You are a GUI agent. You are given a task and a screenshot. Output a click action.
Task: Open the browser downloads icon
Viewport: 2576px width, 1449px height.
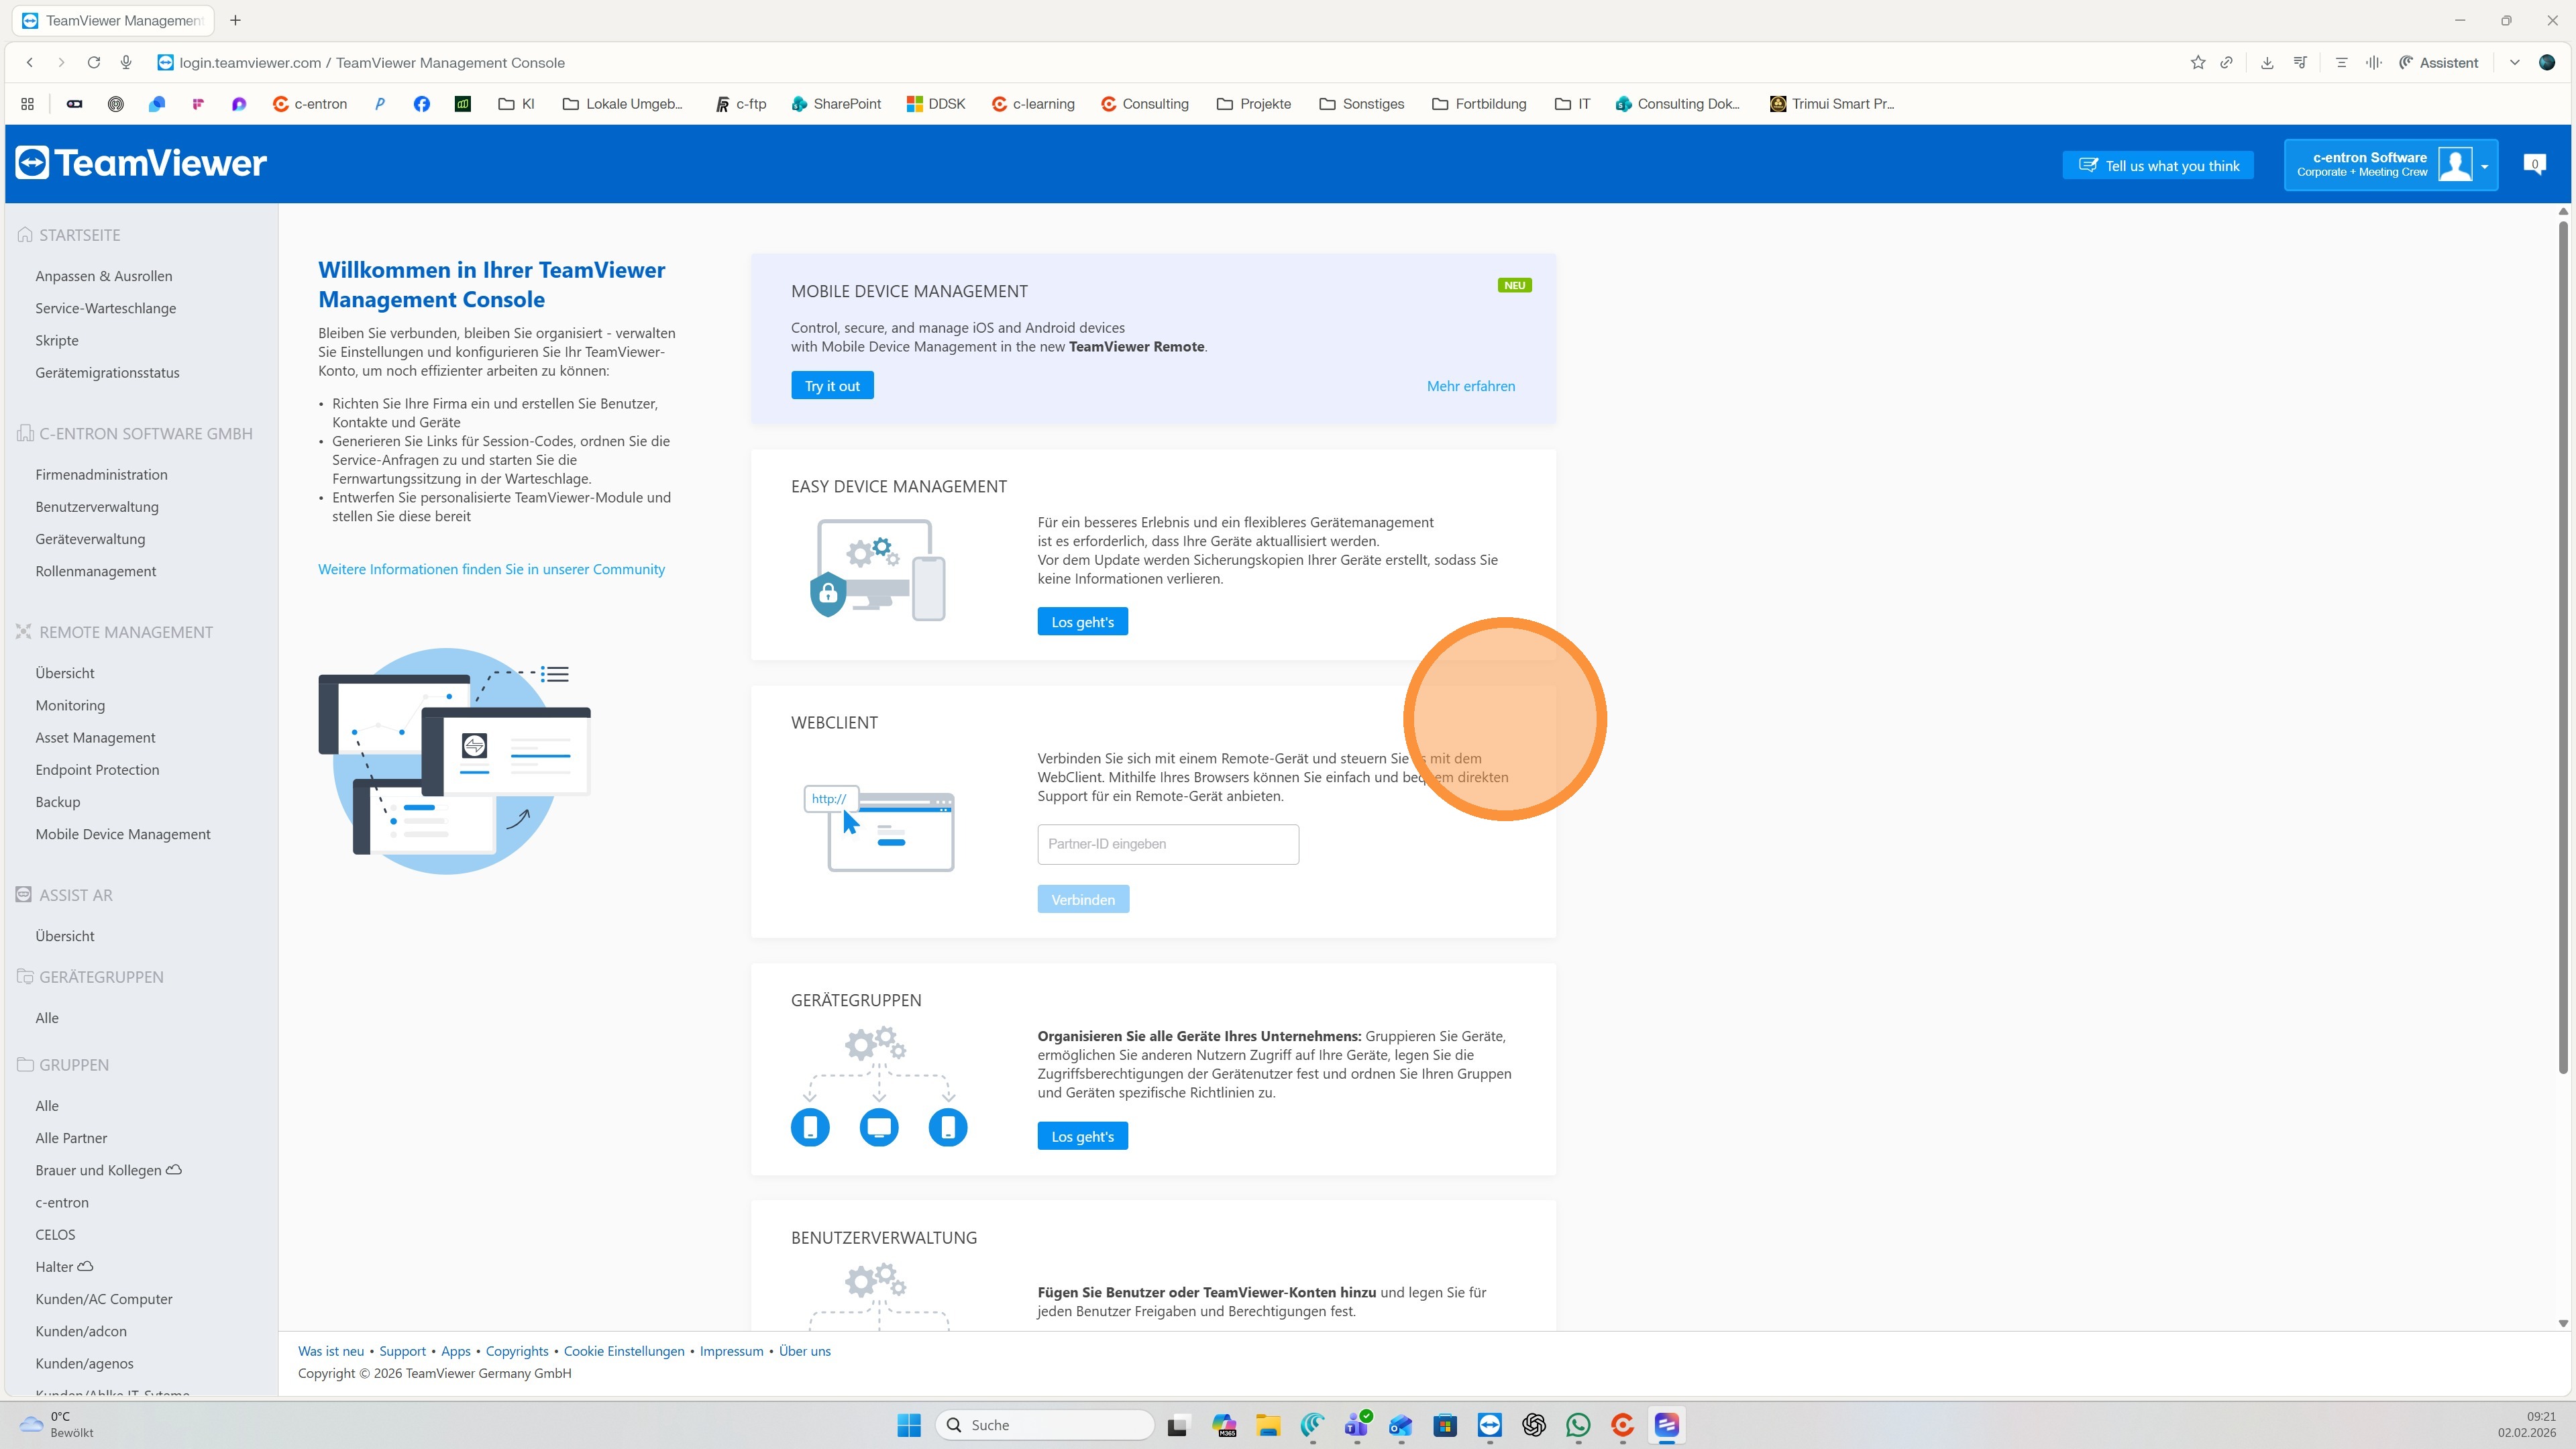[x=2267, y=62]
